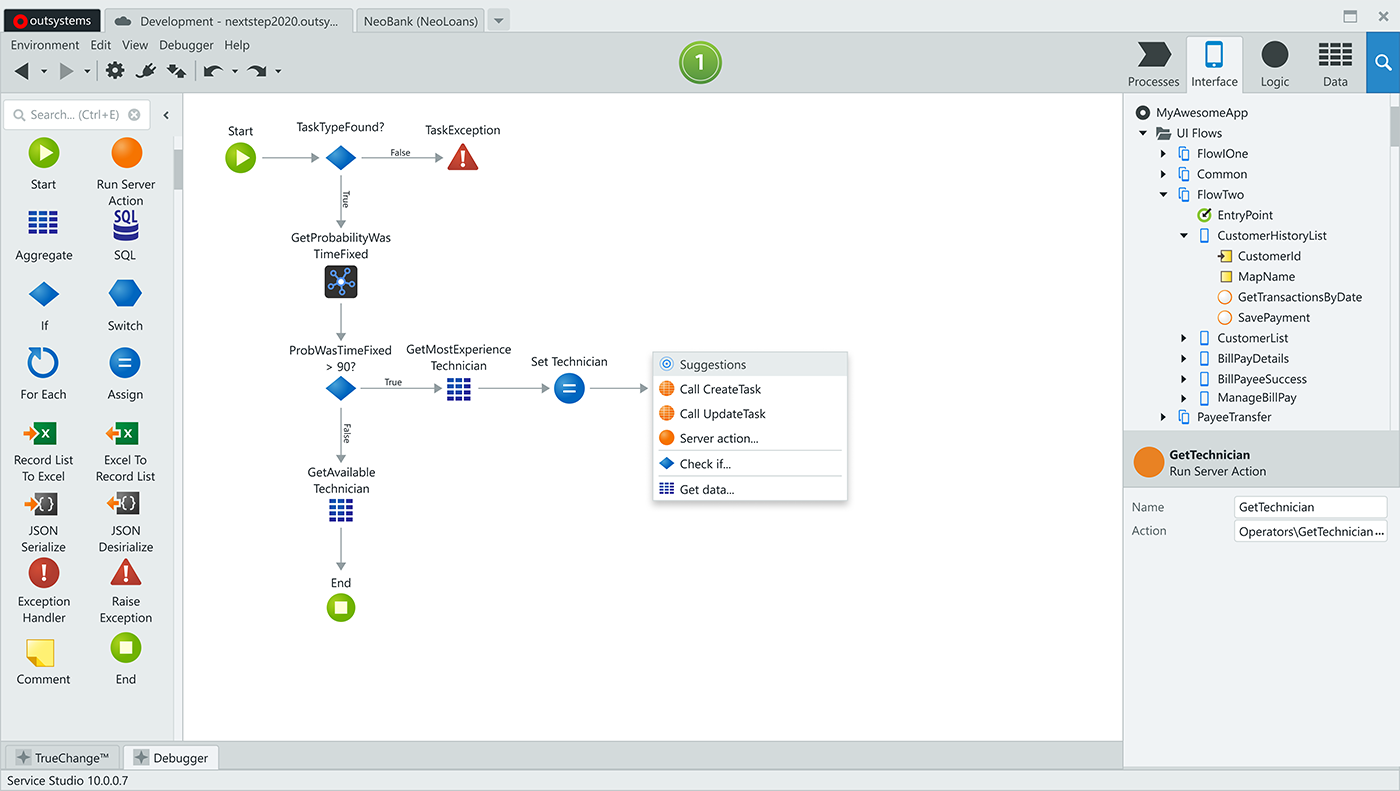
Task: Click the Name field containing GetTechnician
Action: [x=1310, y=507]
